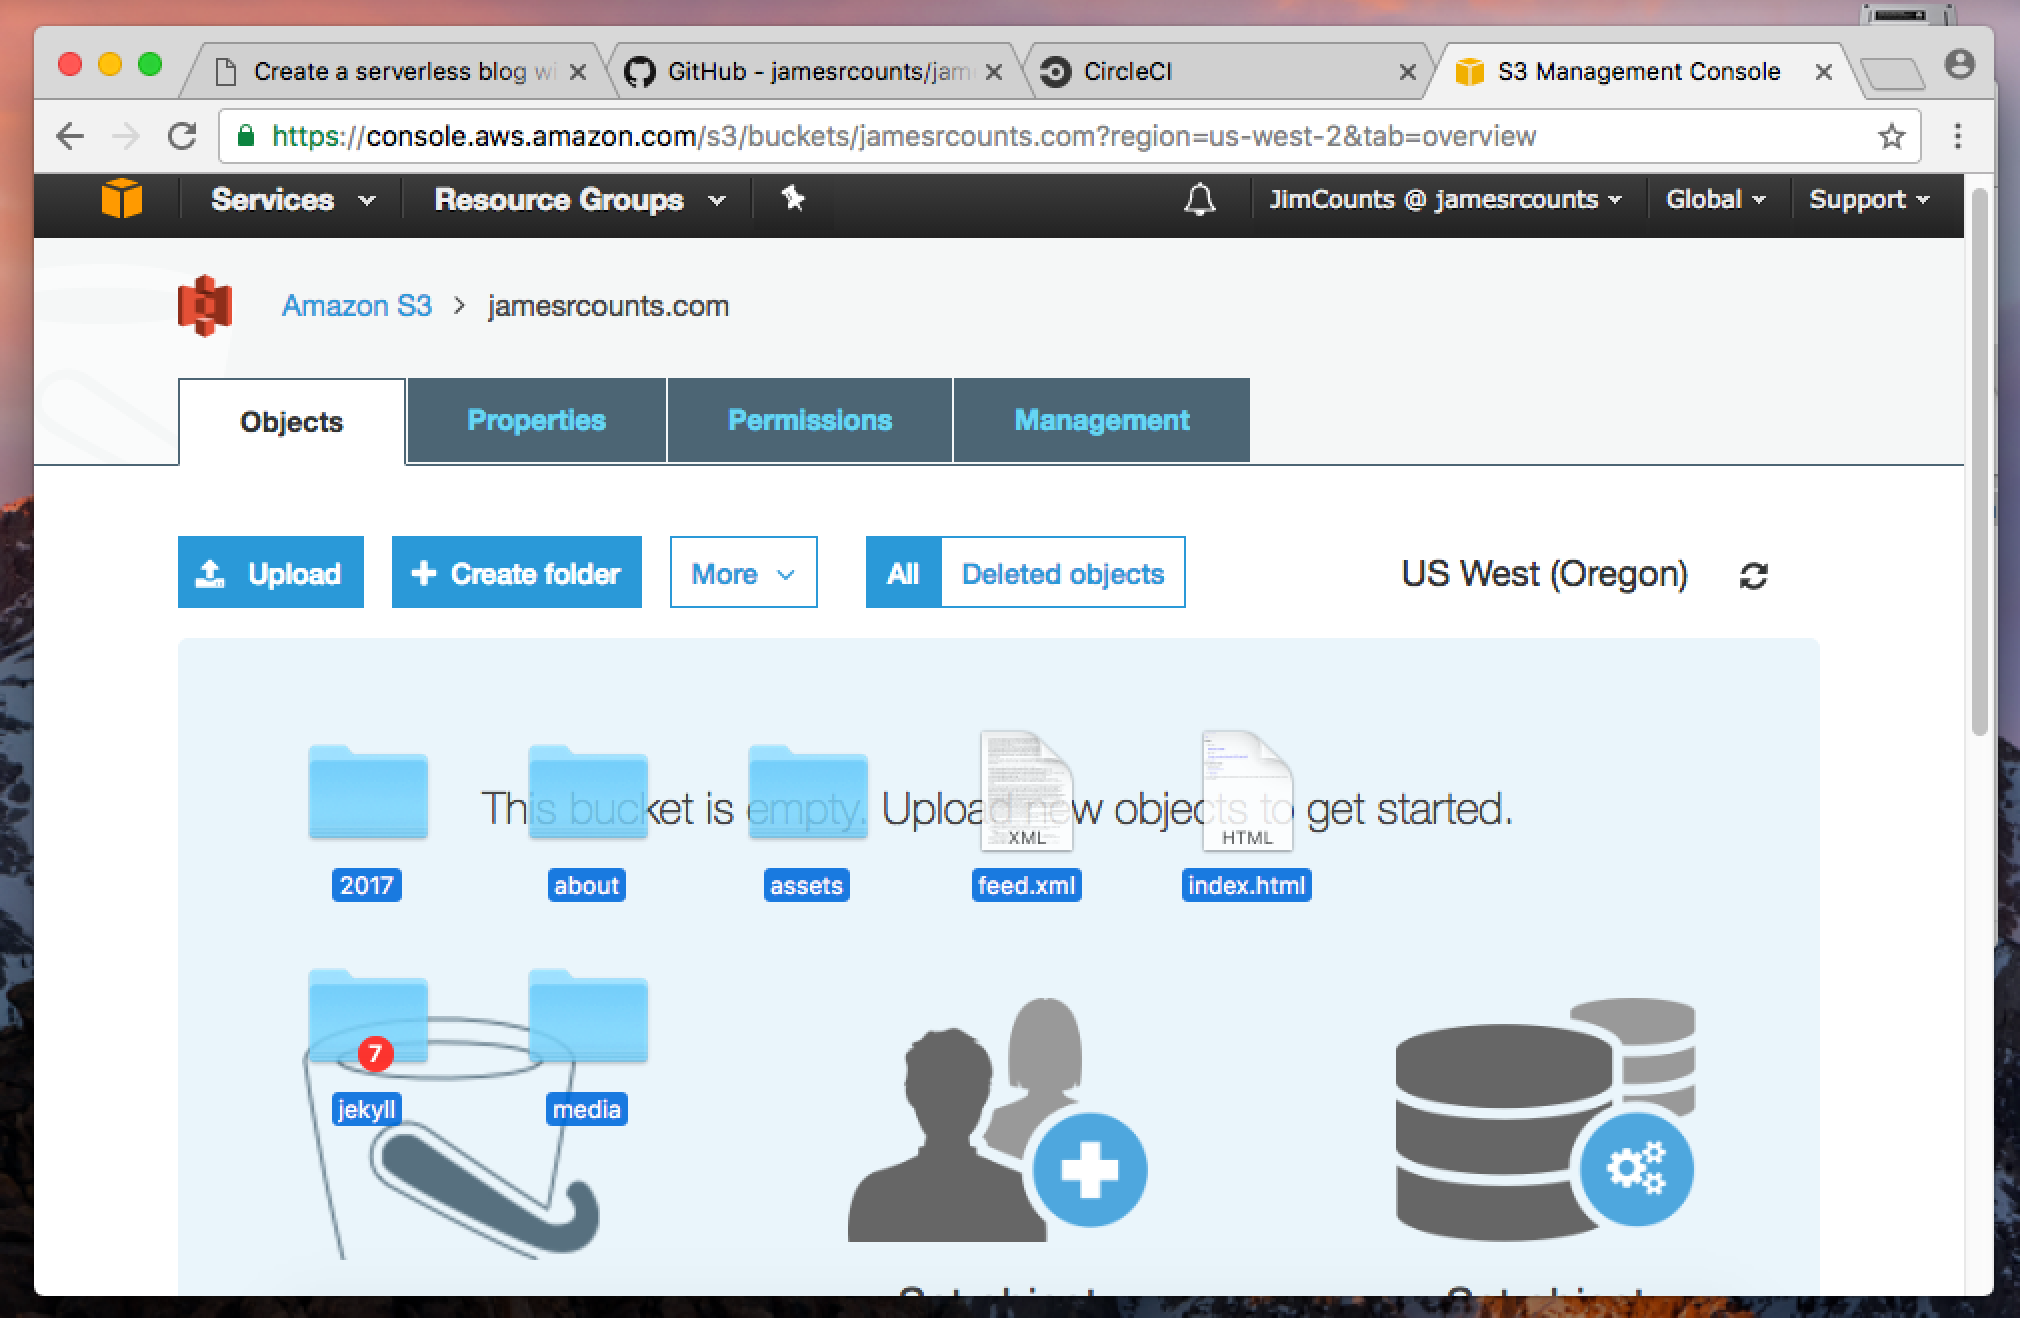This screenshot has height=1318, width=2020.
Task: Expand the More actions dropdown
Action: point(743,573)
